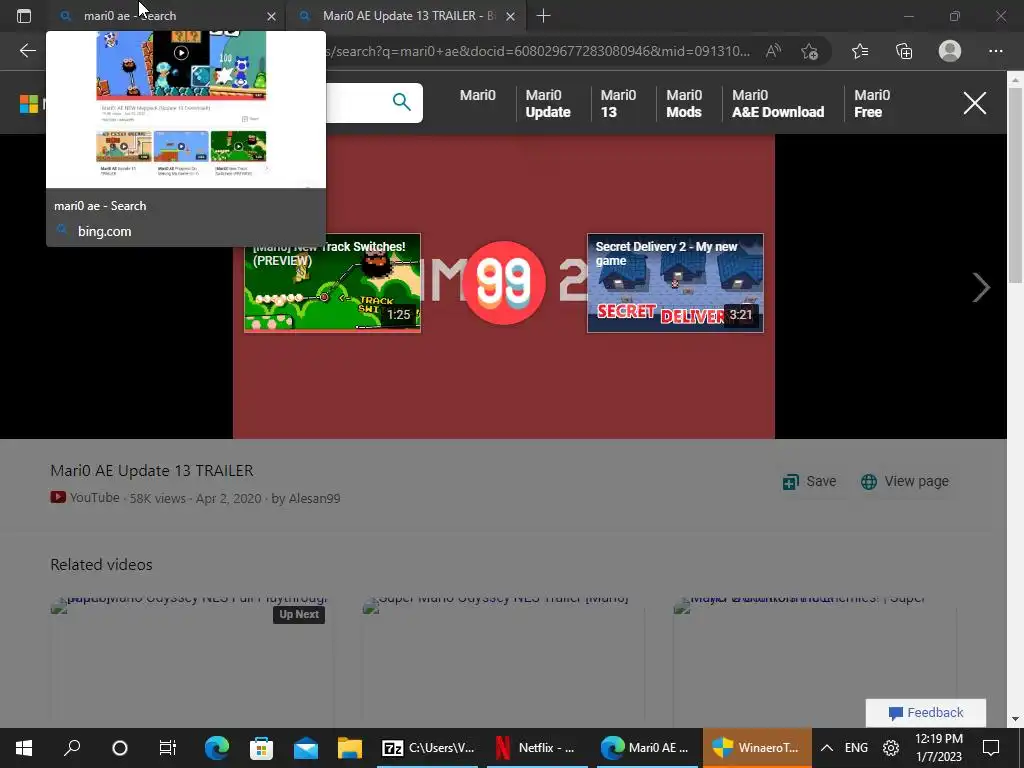Close the 'mari0 ae - Search' tab

[x=271, y=16]
